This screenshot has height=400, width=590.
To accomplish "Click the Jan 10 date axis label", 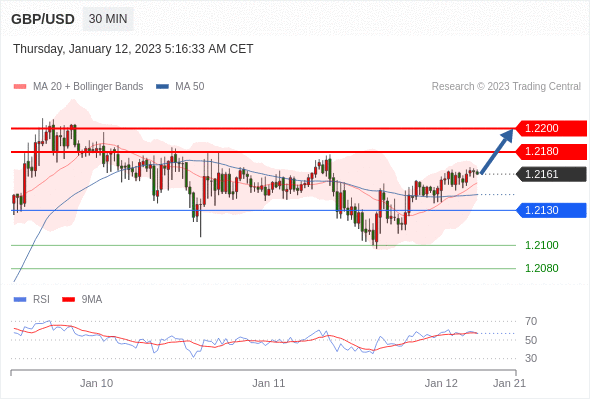I will (96, 383).
